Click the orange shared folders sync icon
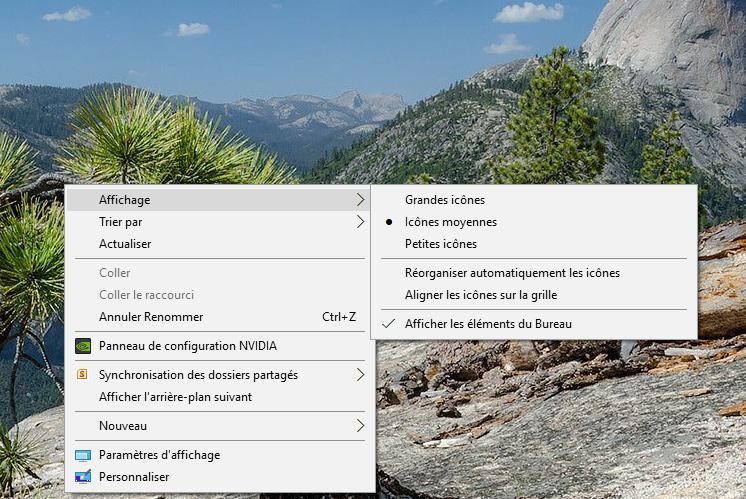The height and width of the screenshot is (499, 746). [82, 374]
